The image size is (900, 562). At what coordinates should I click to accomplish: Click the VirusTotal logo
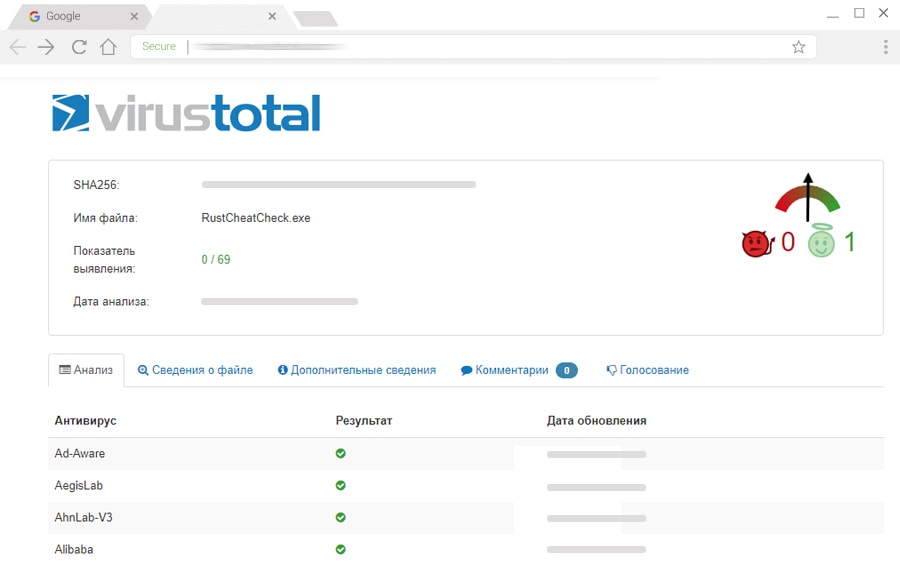[x=186, y=113]
